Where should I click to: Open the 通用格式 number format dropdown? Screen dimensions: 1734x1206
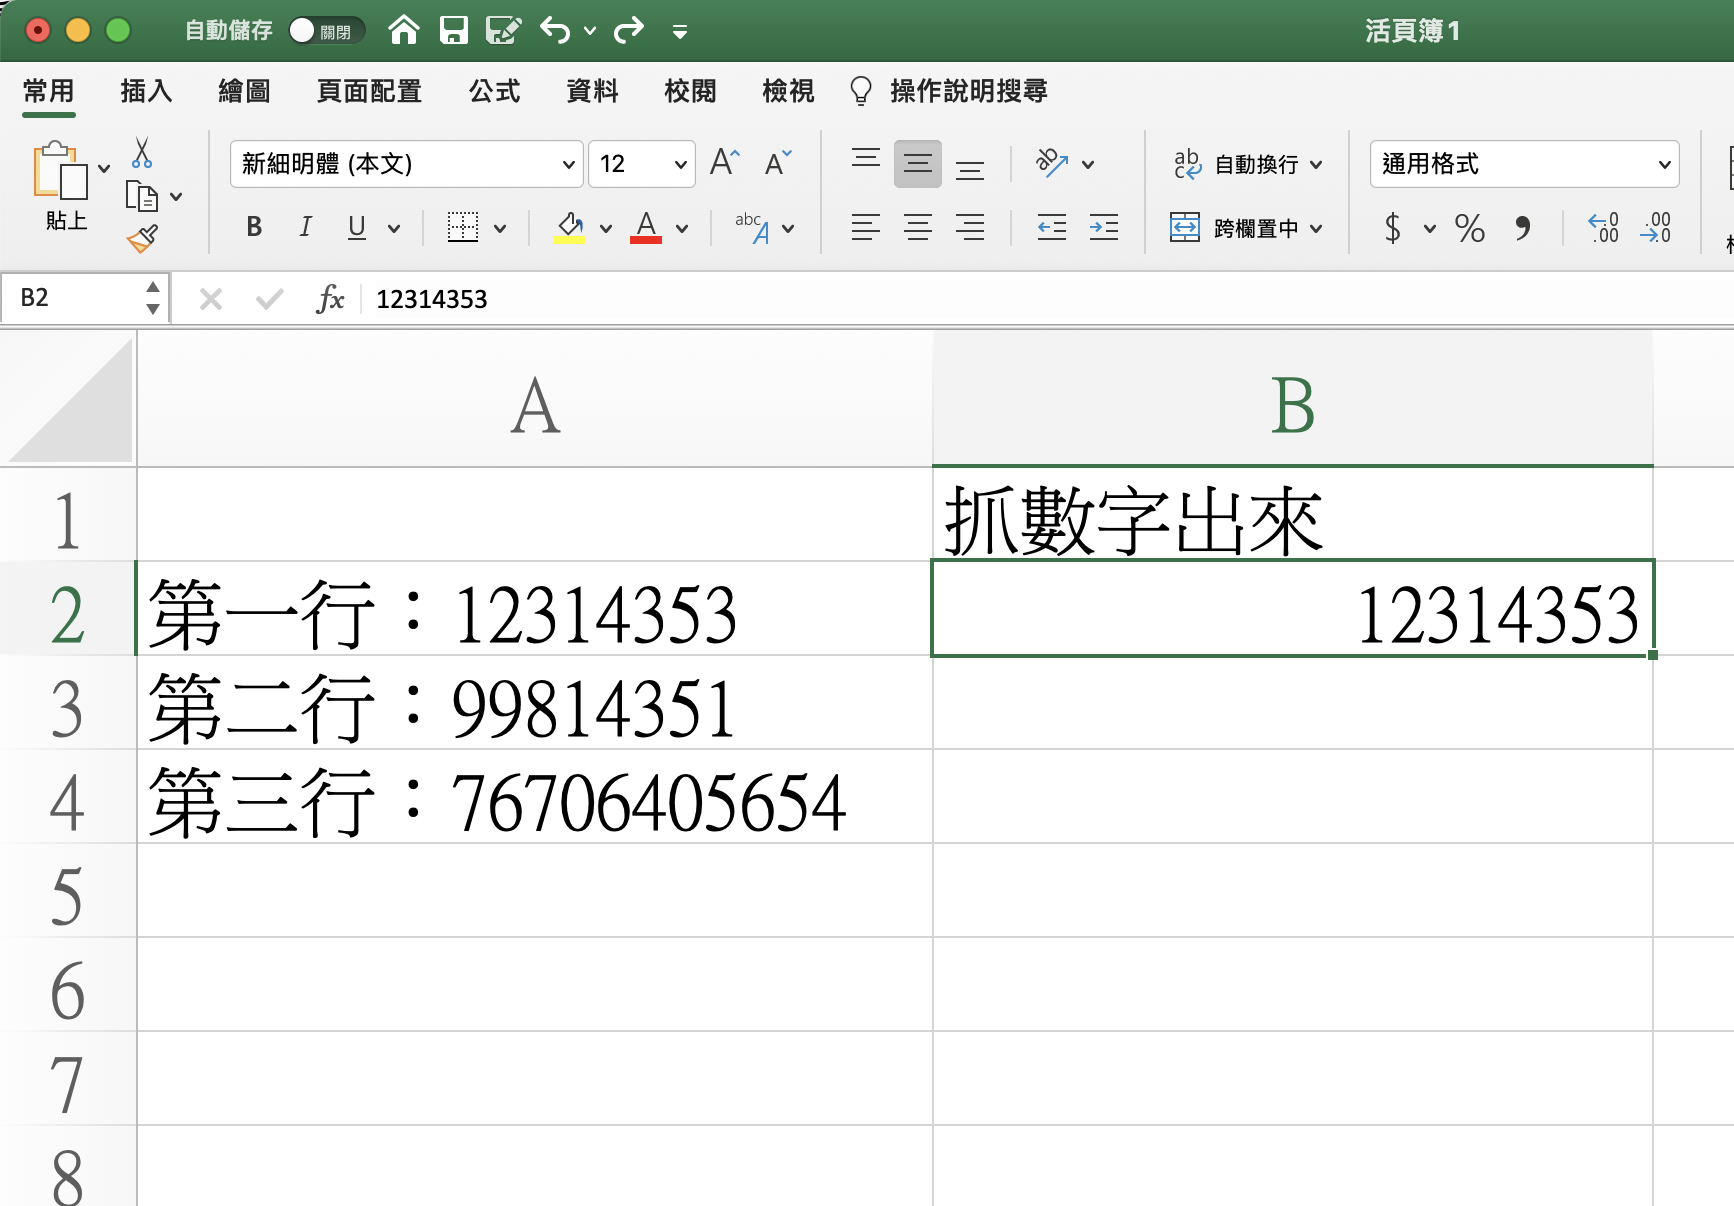click(x=1524, y=164)
